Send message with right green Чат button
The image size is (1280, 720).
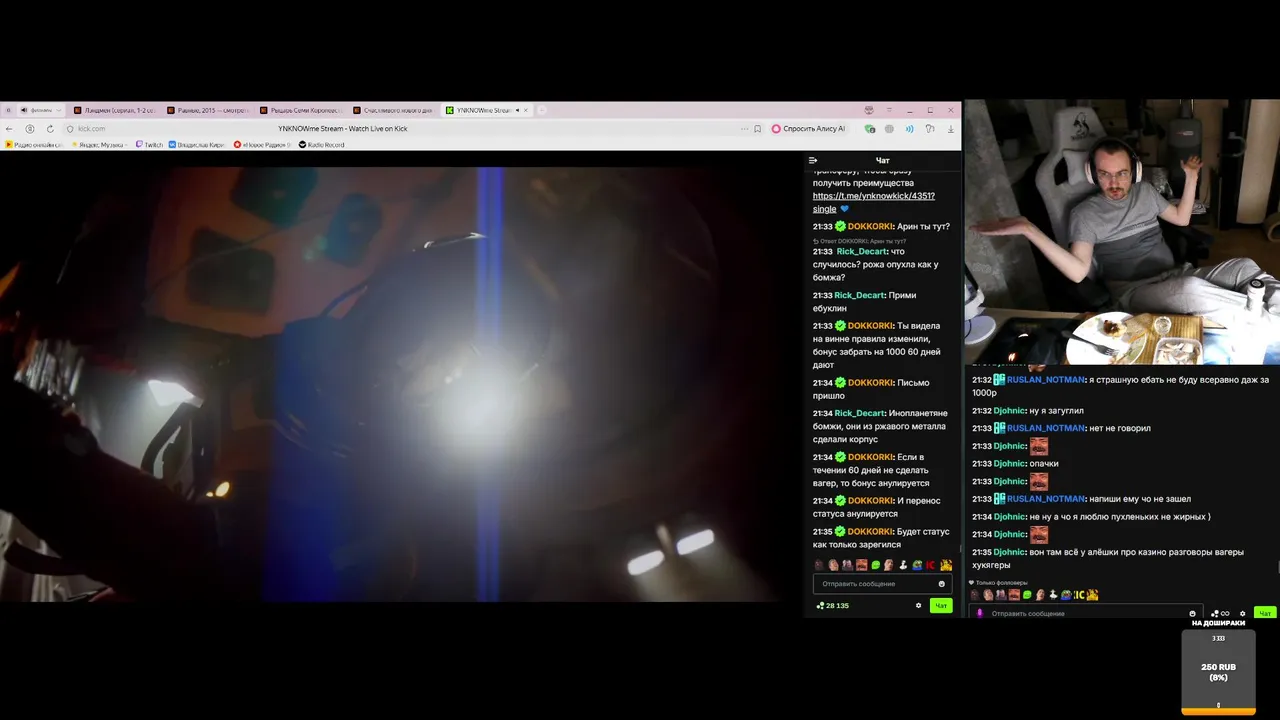point(1265,613)
